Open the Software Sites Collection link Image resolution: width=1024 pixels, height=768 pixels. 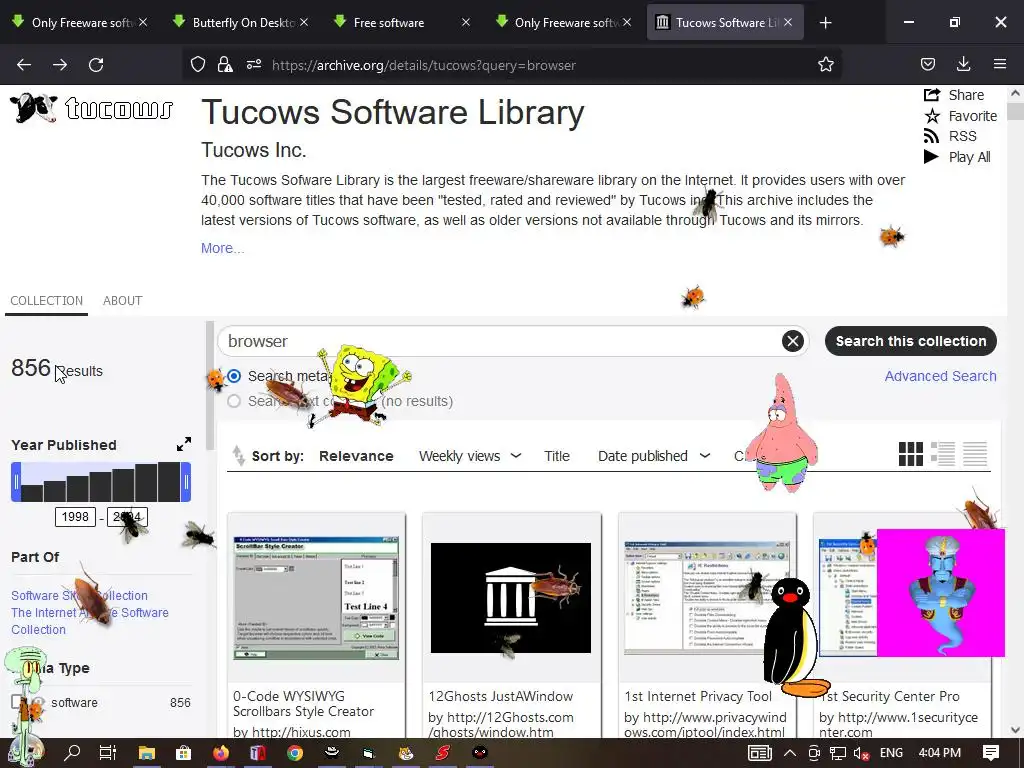[x=79, y=596]
